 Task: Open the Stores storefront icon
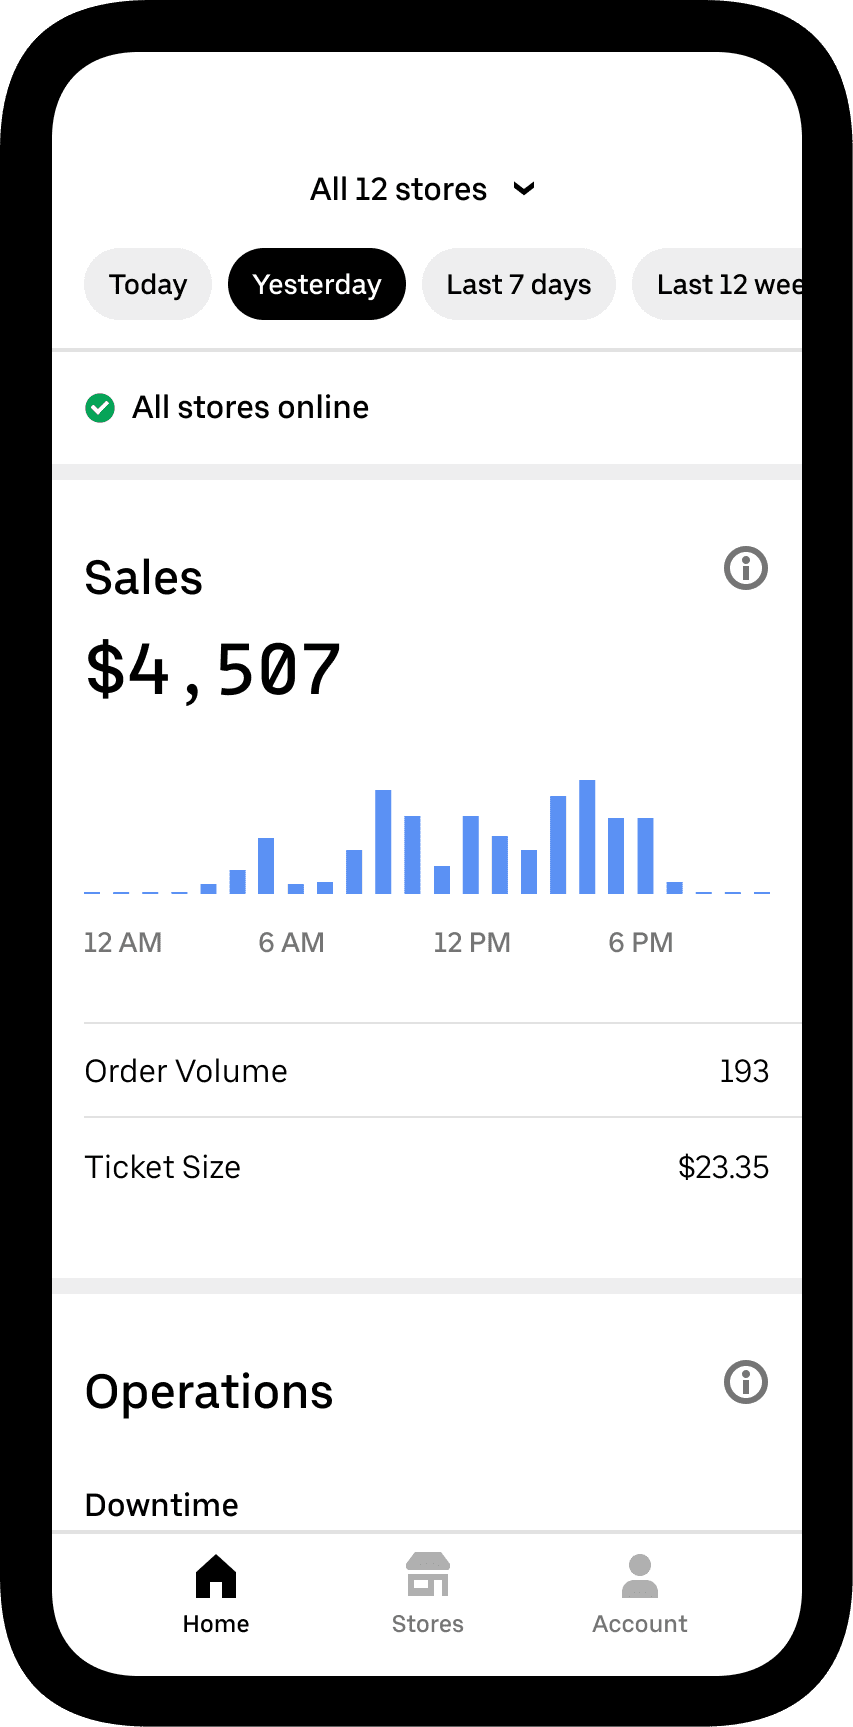[x=428, y=1575]
